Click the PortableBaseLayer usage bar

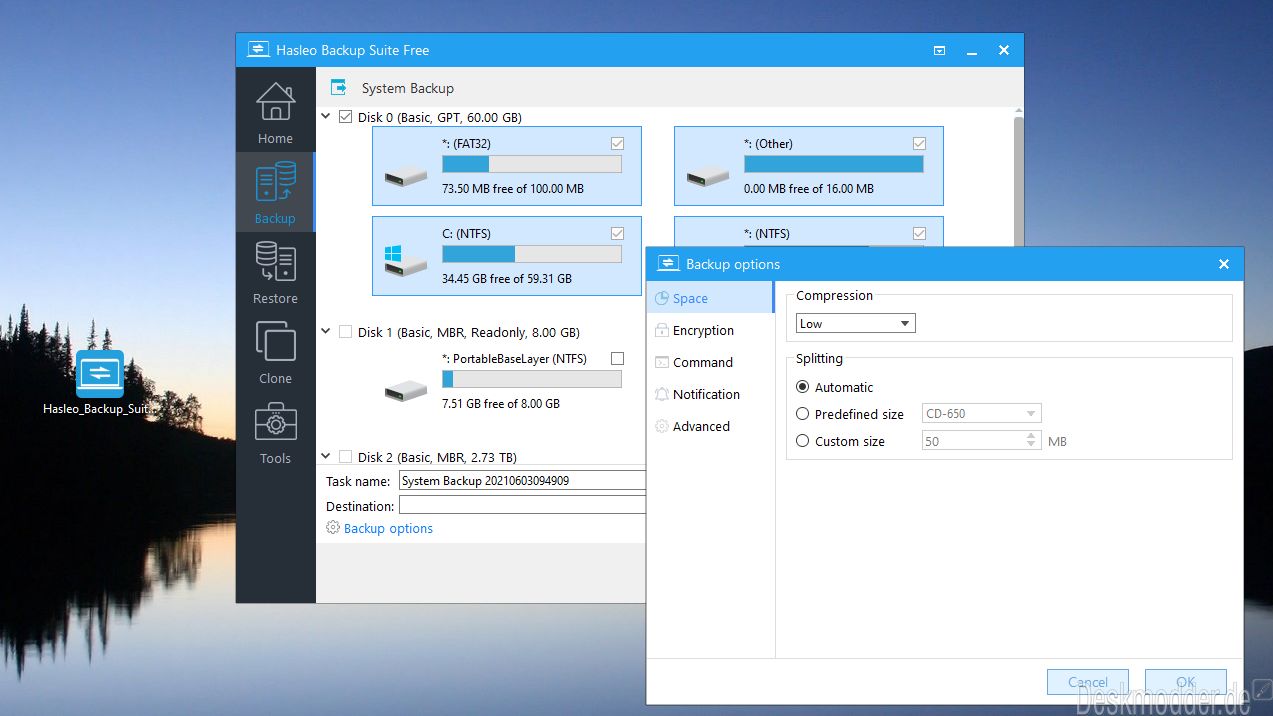click(532, 379)
